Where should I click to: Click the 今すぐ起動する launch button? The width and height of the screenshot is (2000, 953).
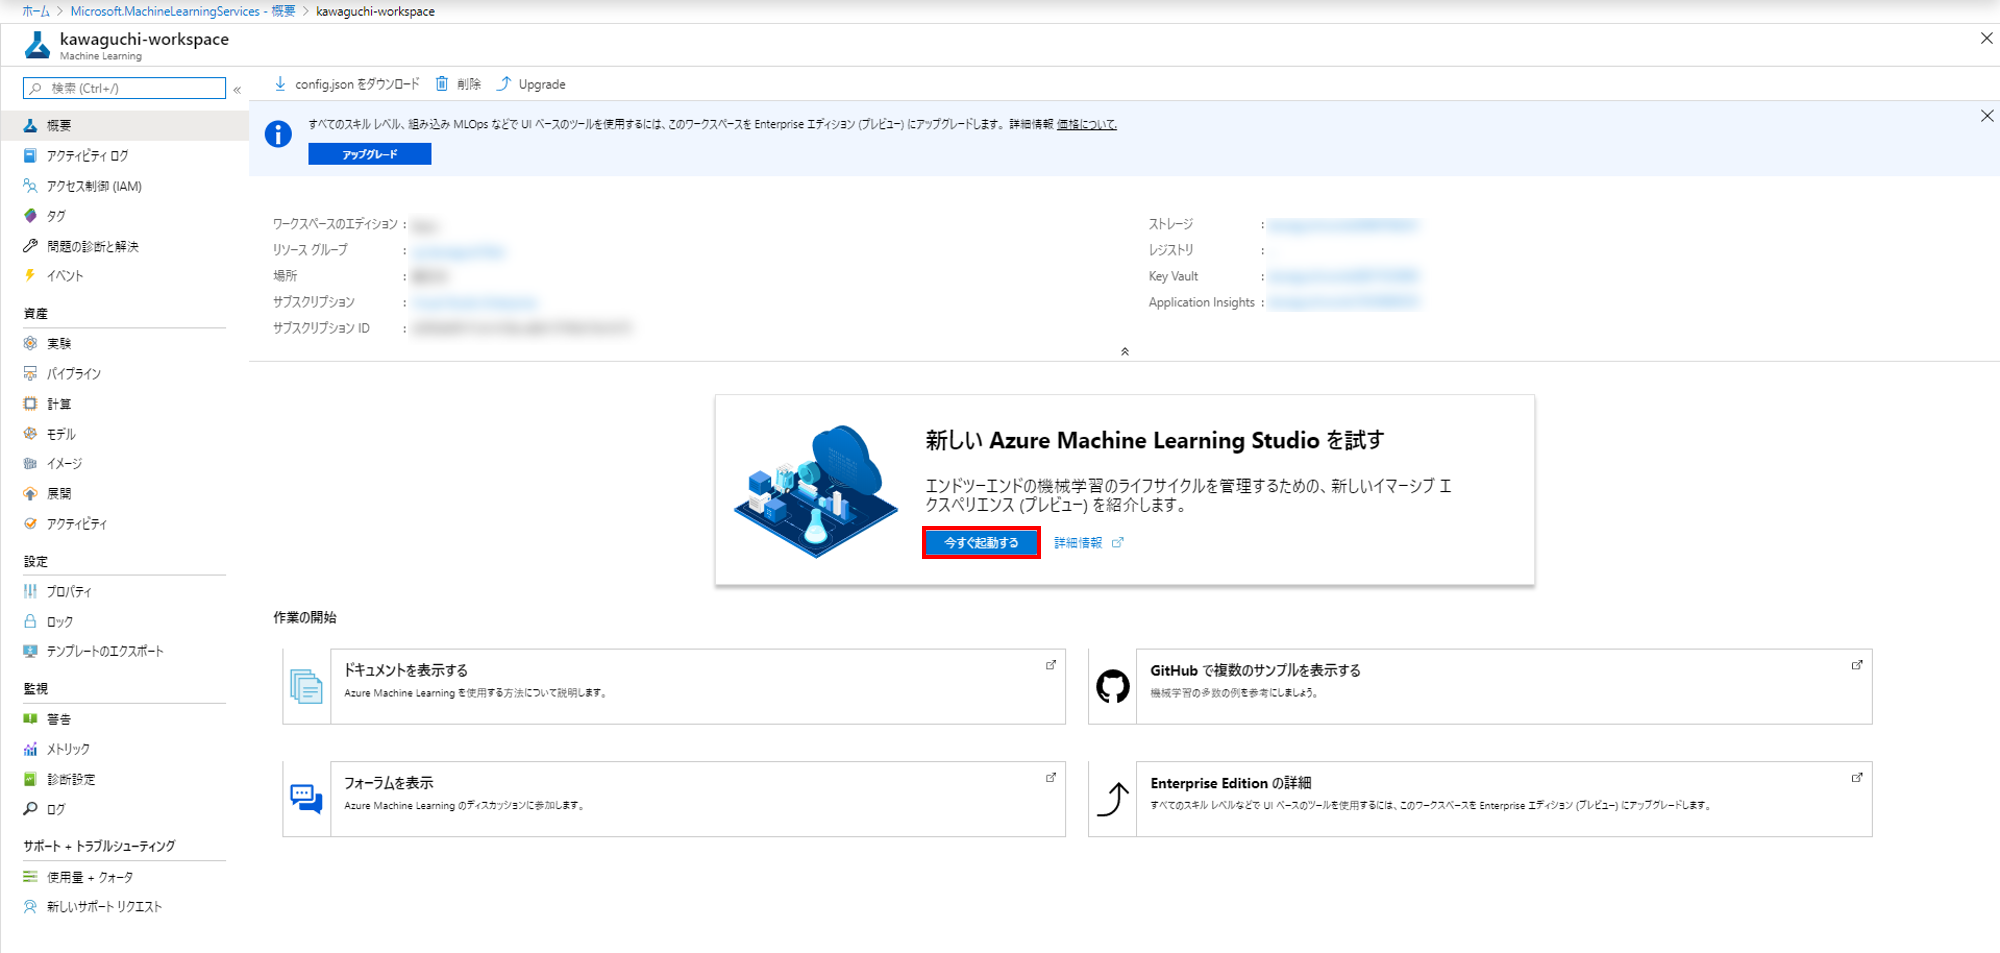point(981,543)
